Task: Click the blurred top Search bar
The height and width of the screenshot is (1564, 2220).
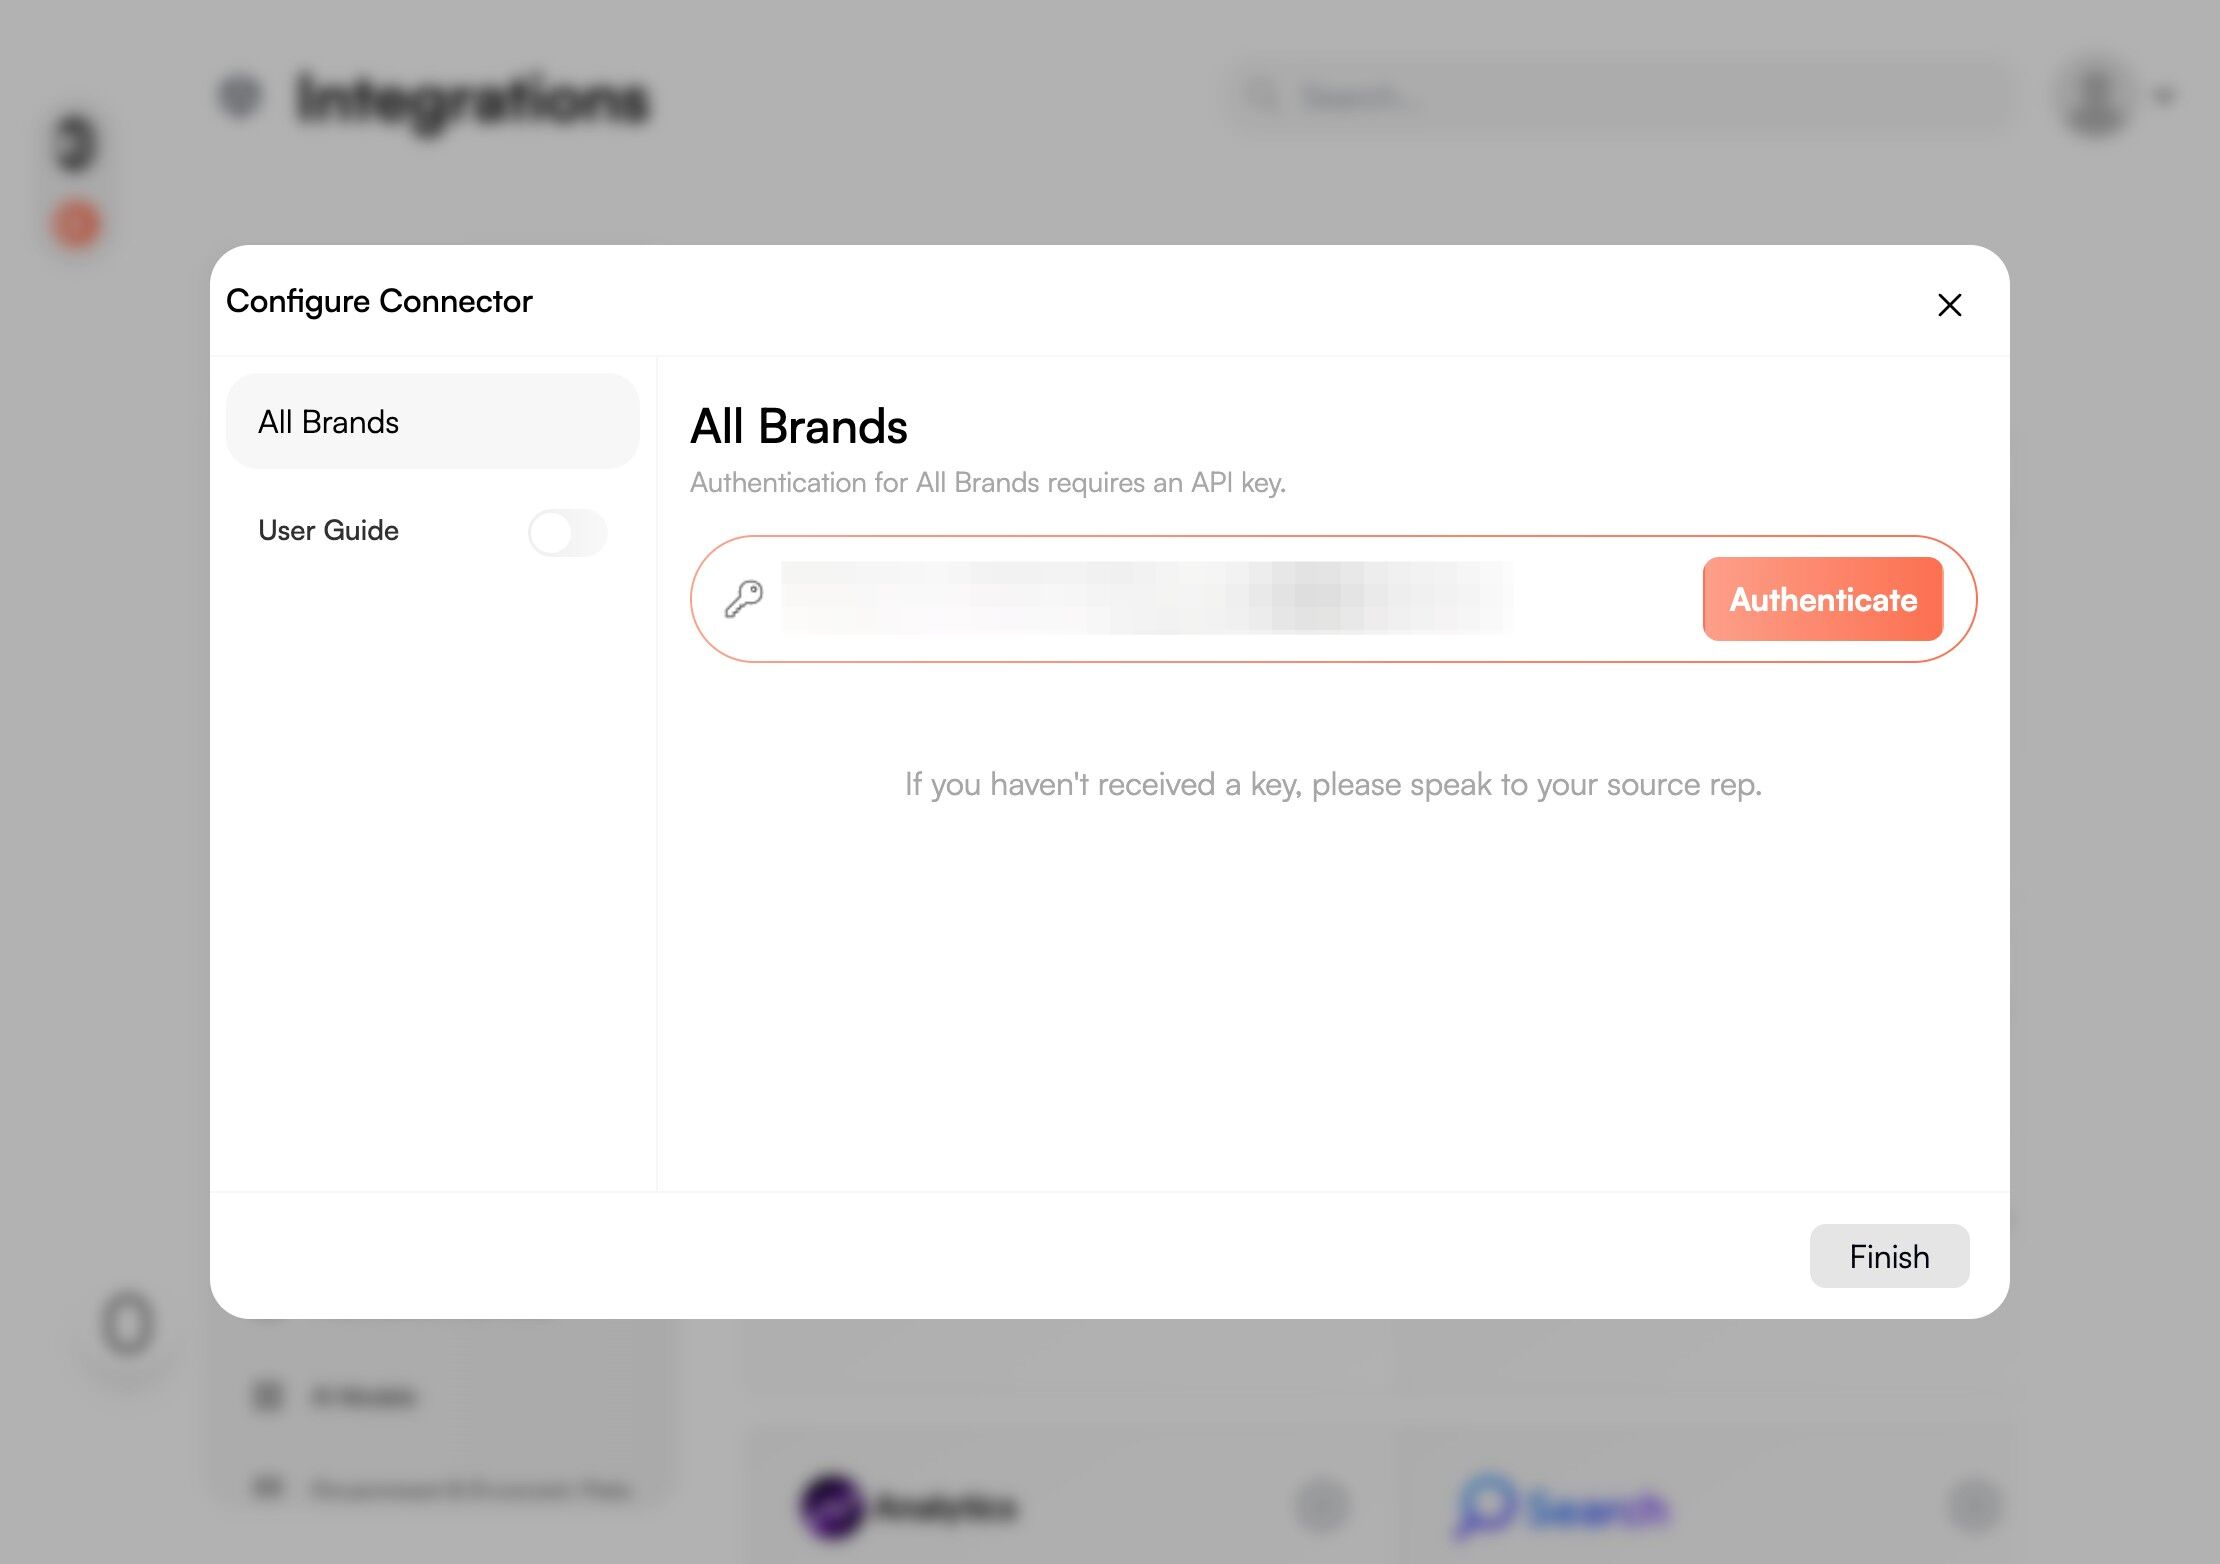Action: (x=1620, y=97)
